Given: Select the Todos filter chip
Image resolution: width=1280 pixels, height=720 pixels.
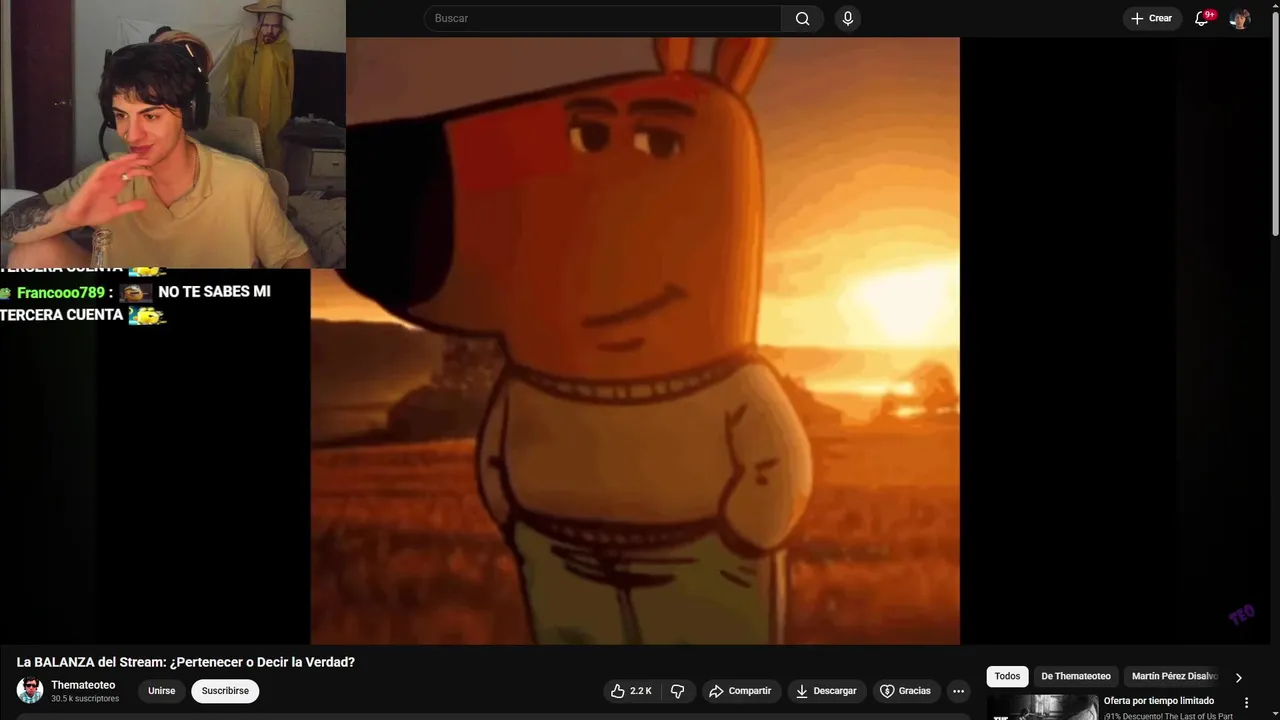Looking at the screenshot, I should pyautogui.click(x=1007, y=676).
